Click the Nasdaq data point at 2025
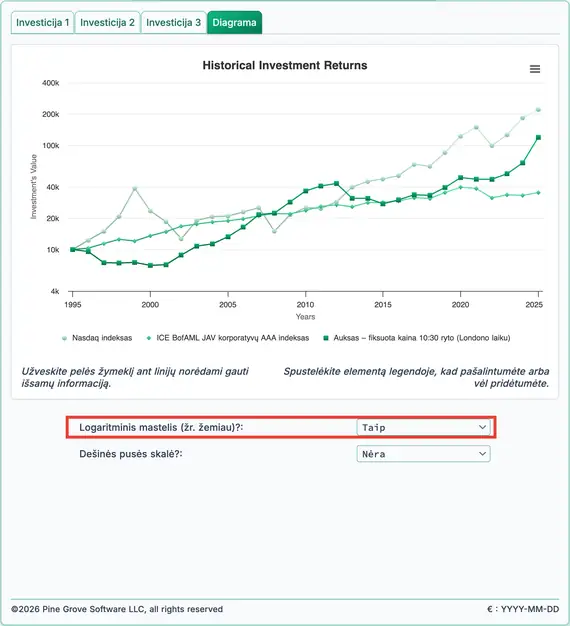Image resolution: width=570 pixels, height=626 pixels. [x=538, y=109]
